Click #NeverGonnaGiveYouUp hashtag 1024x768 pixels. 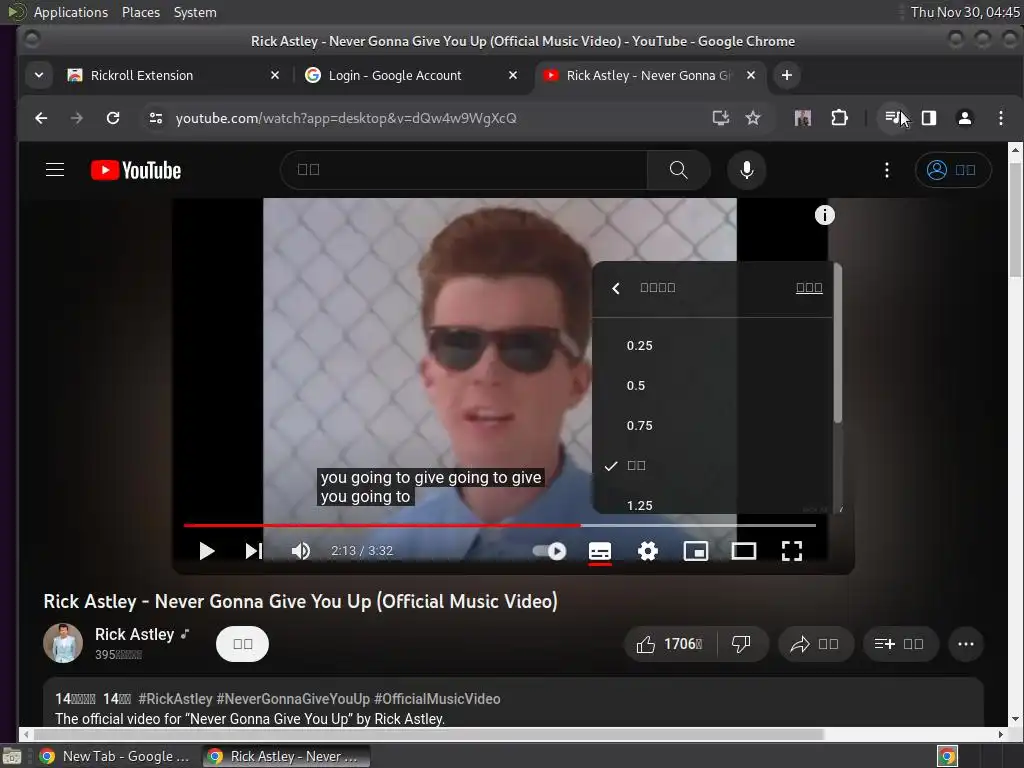[x=293, y=699]
